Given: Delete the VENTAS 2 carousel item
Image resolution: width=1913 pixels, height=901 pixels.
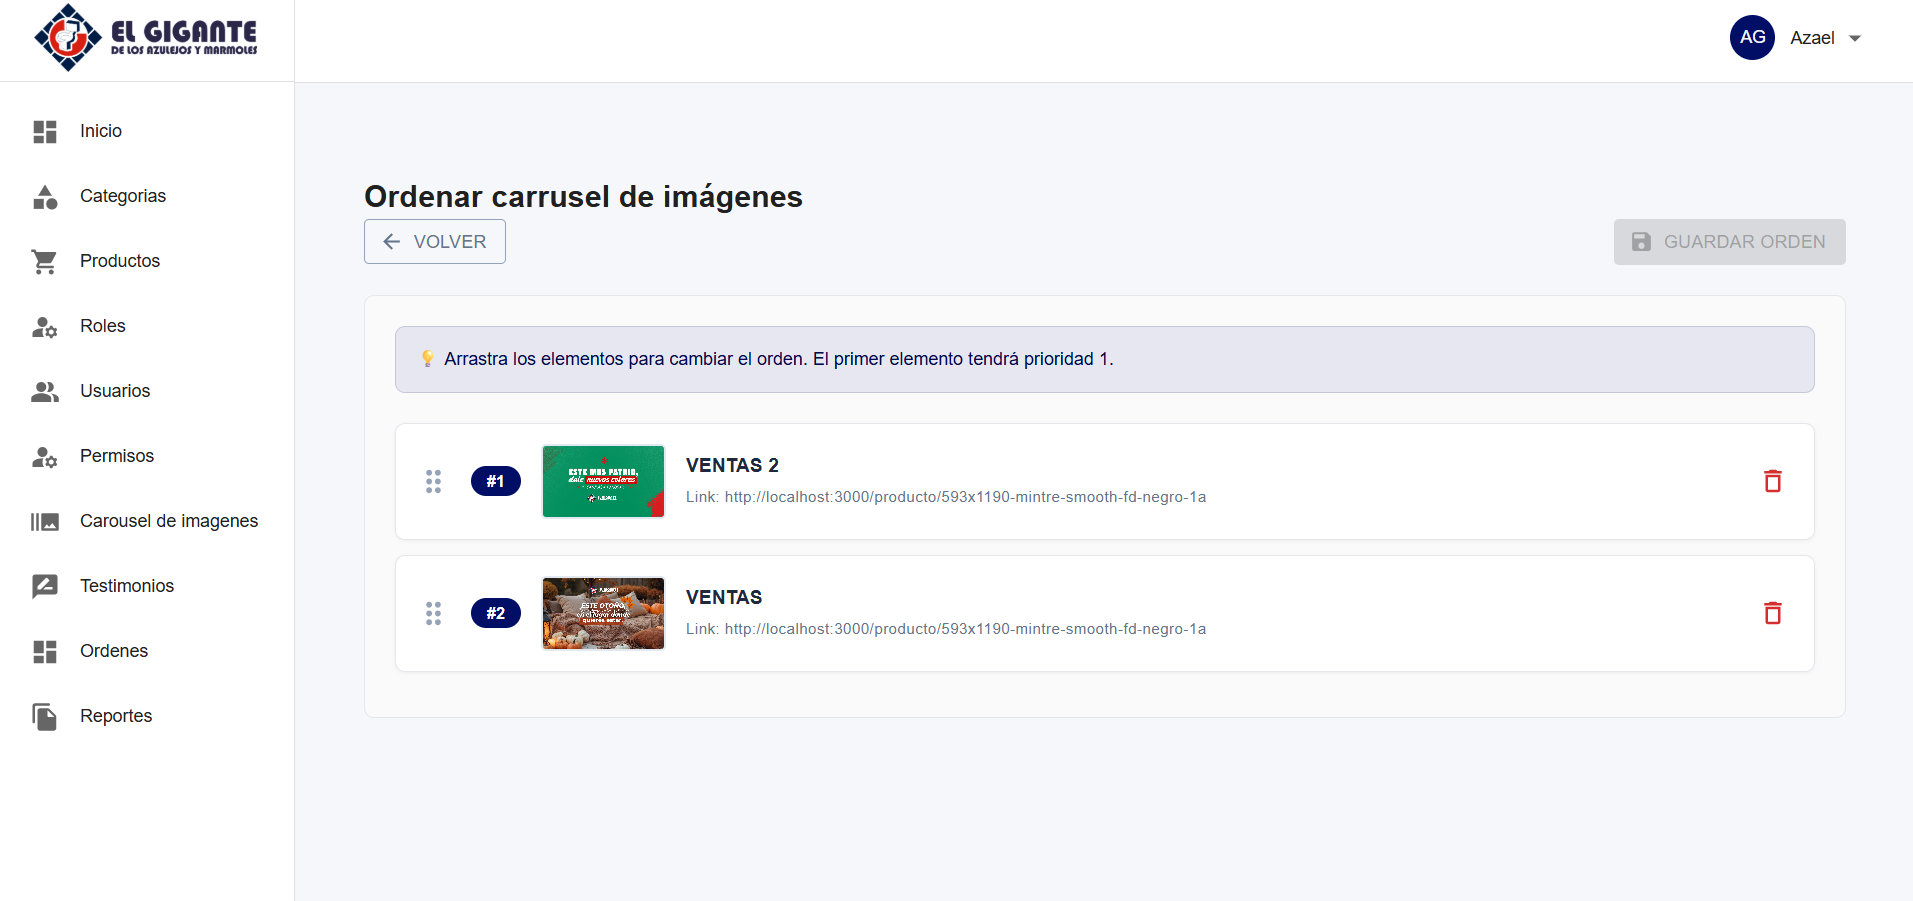Looking at the screenshot, I should [1772, 481].
